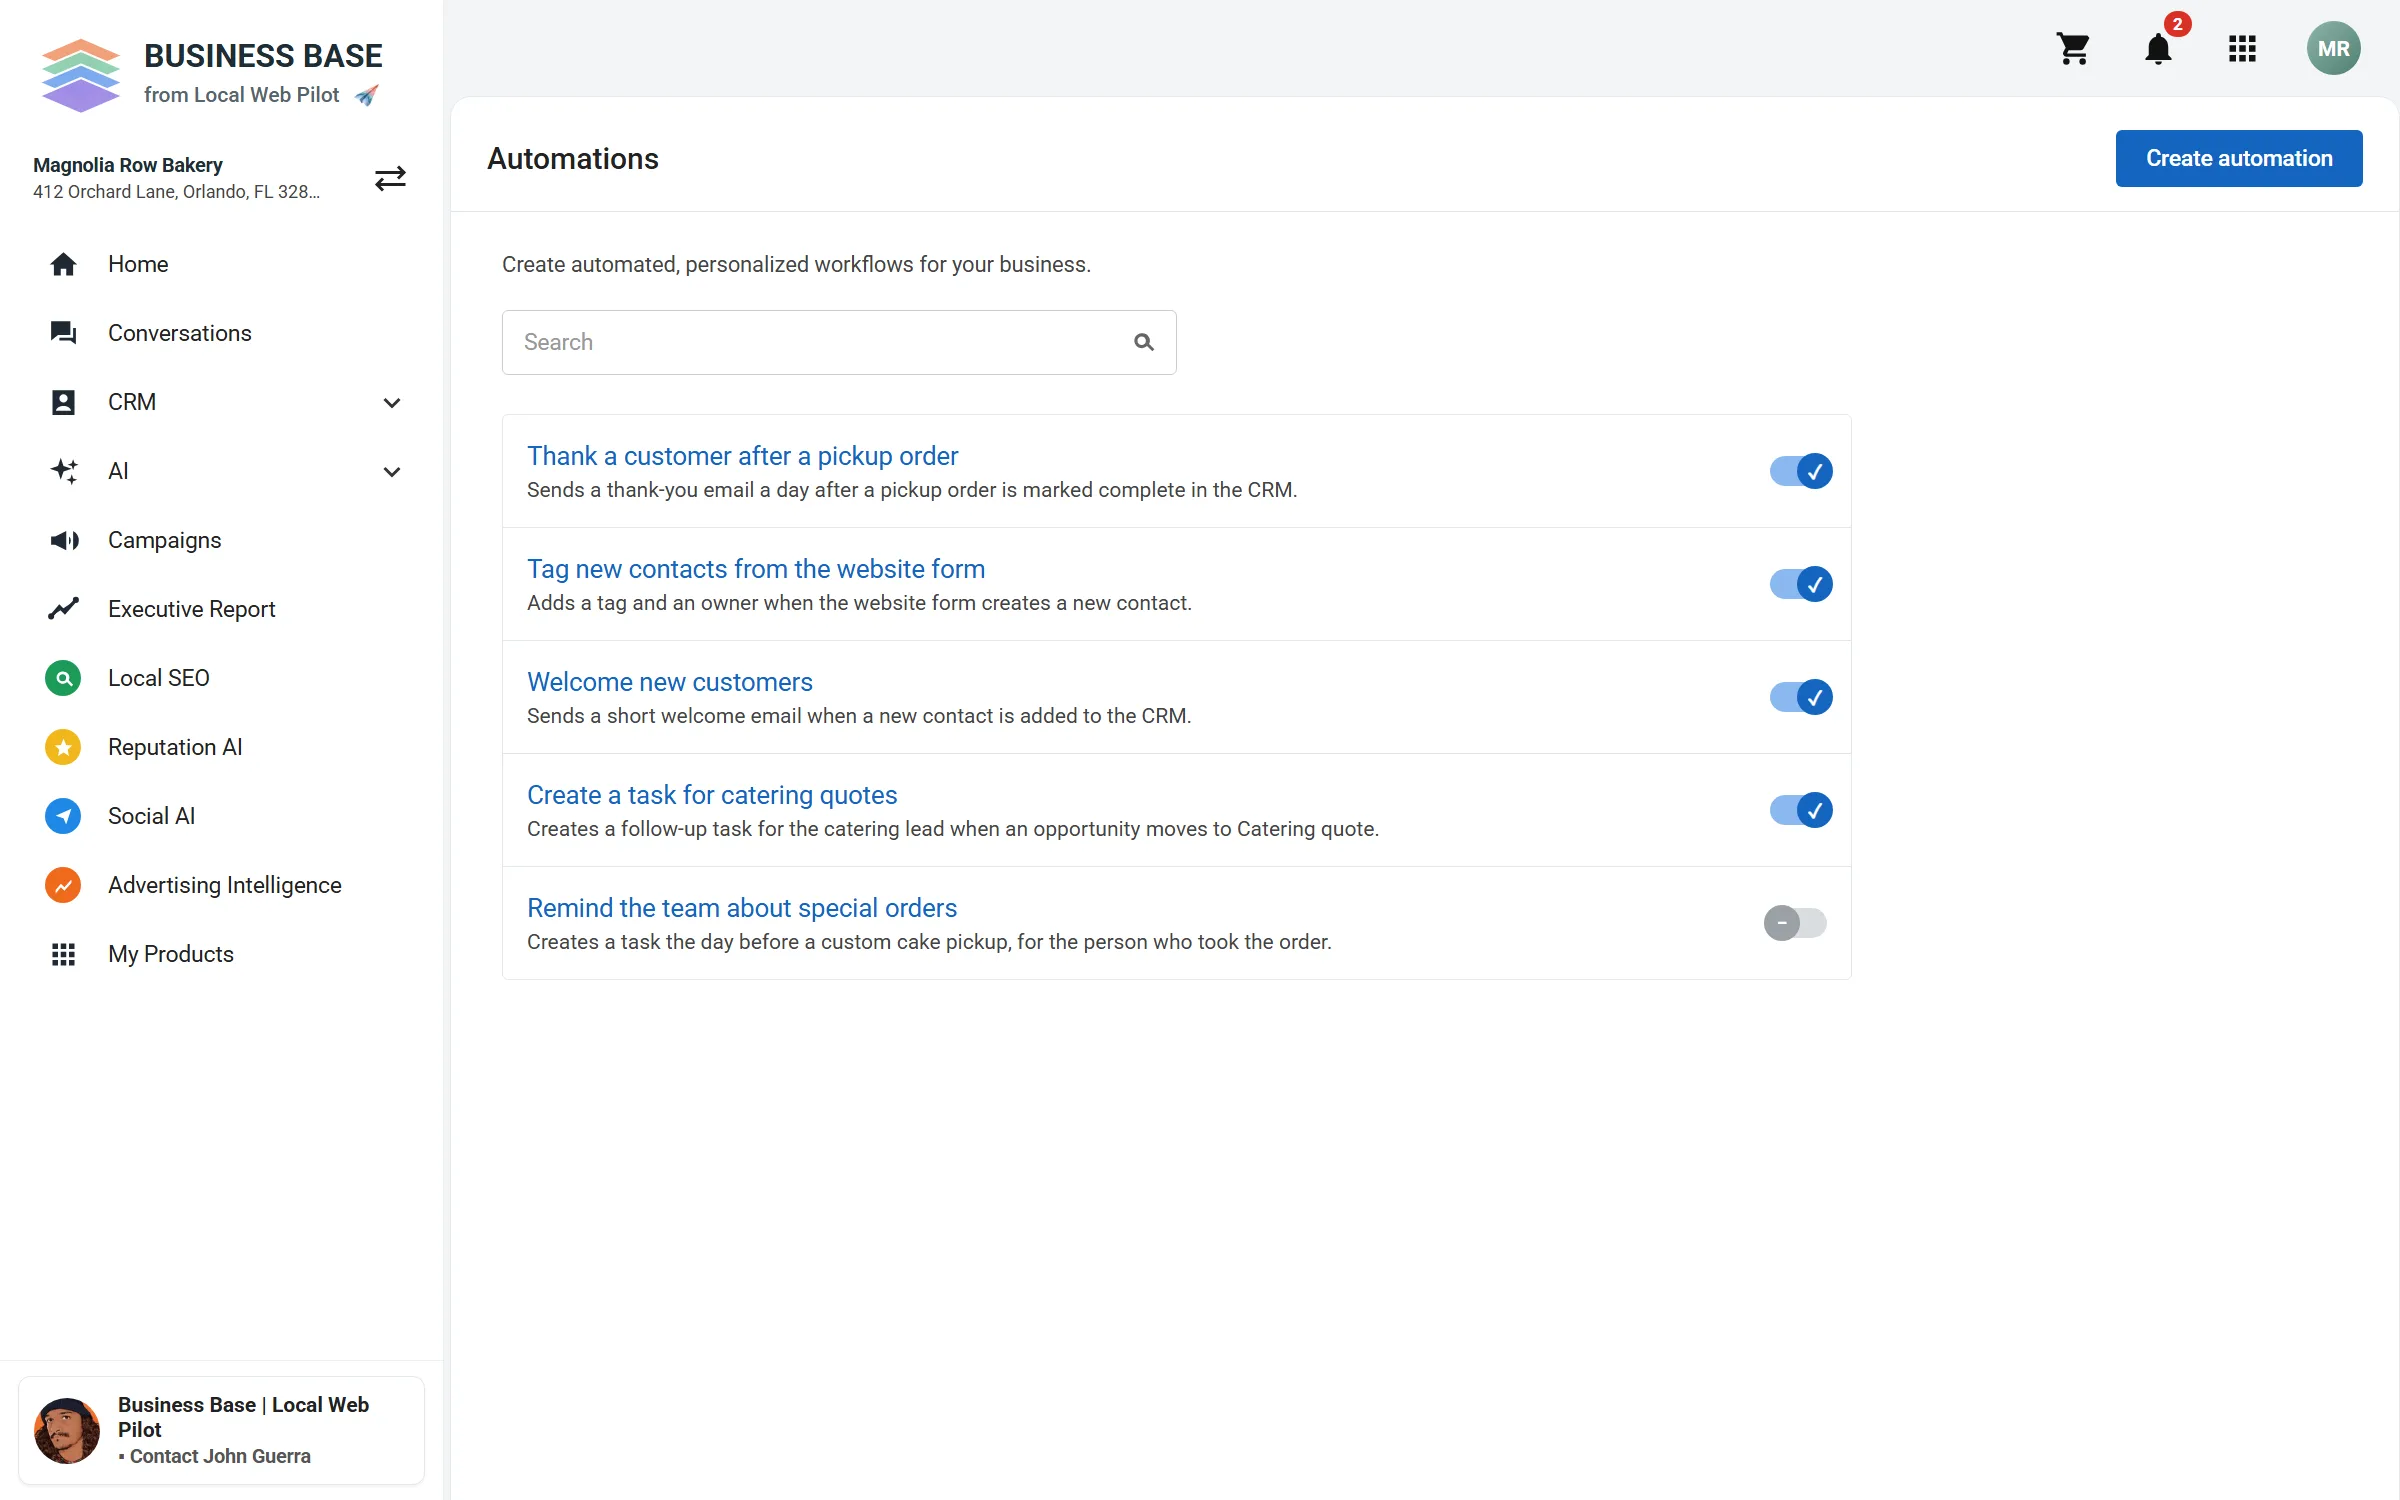Viewport: 2400px width, 1500px height.
Task: Open Welcome new customers automation
Action: [670, 682]
